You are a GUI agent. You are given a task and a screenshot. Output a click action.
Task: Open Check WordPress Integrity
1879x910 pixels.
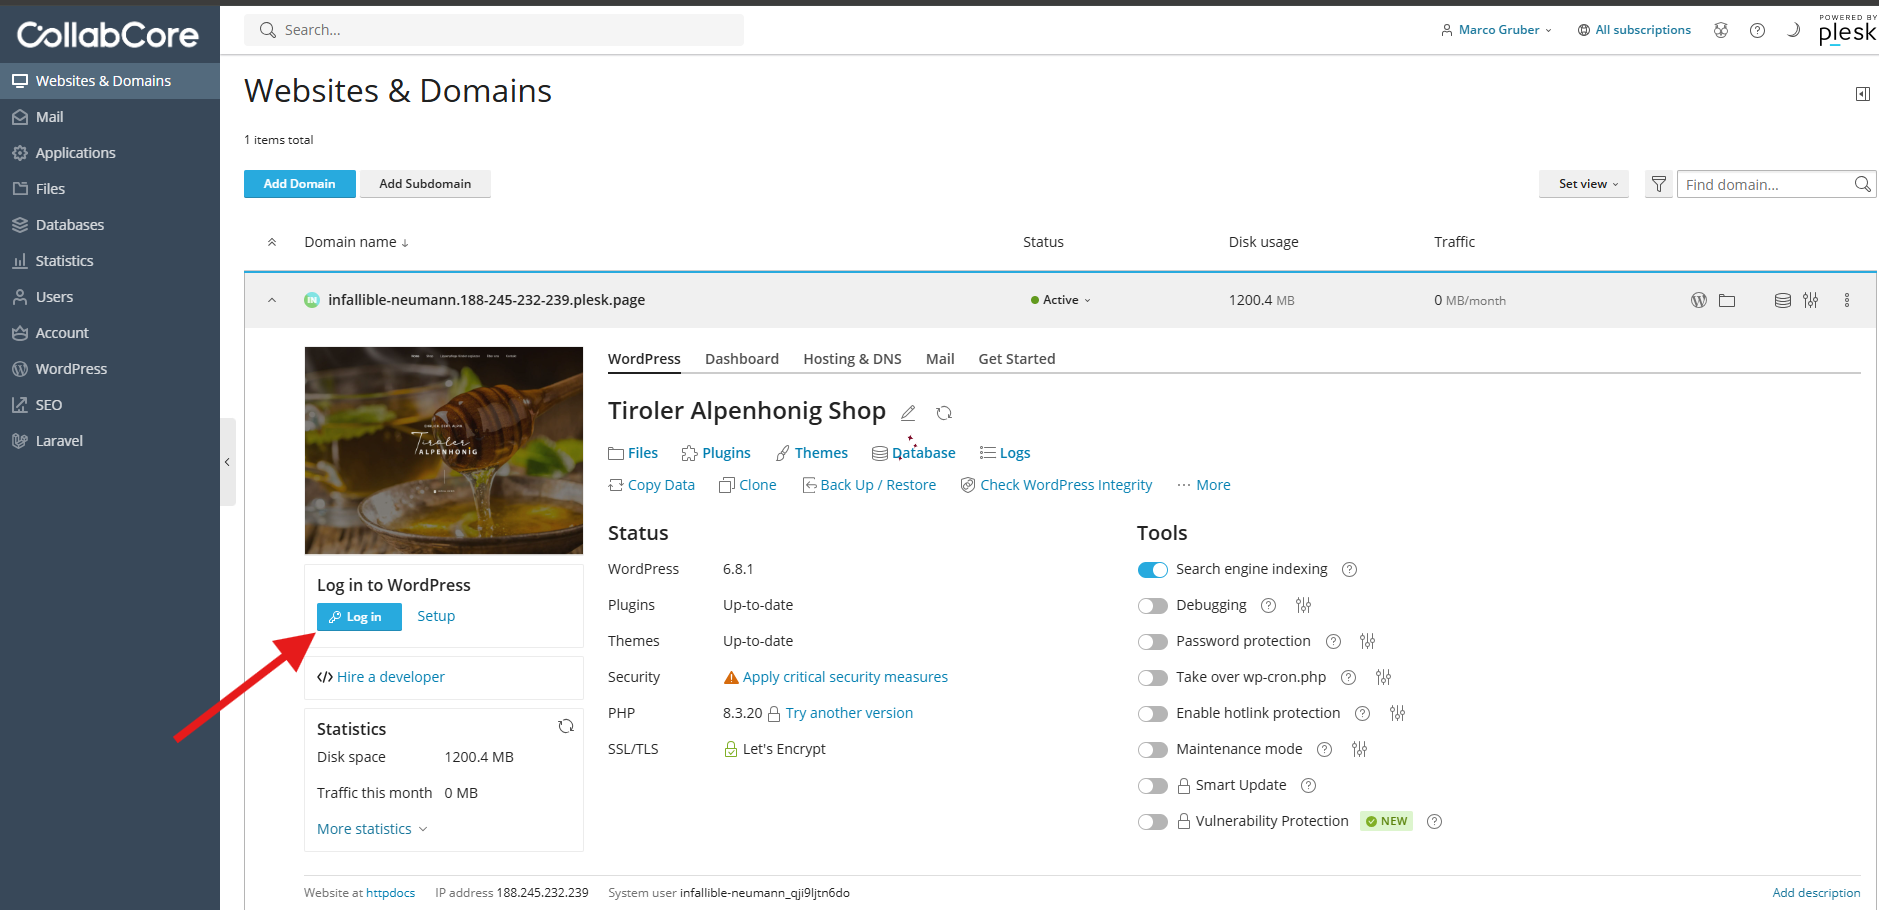tap(1056, 485)
